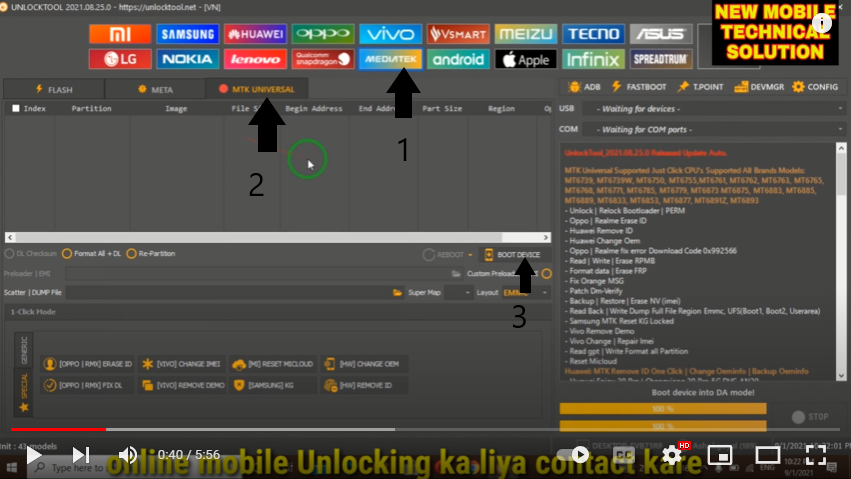
Task: Open the Spreadtrum chipset tile
Action: point(661,59)
